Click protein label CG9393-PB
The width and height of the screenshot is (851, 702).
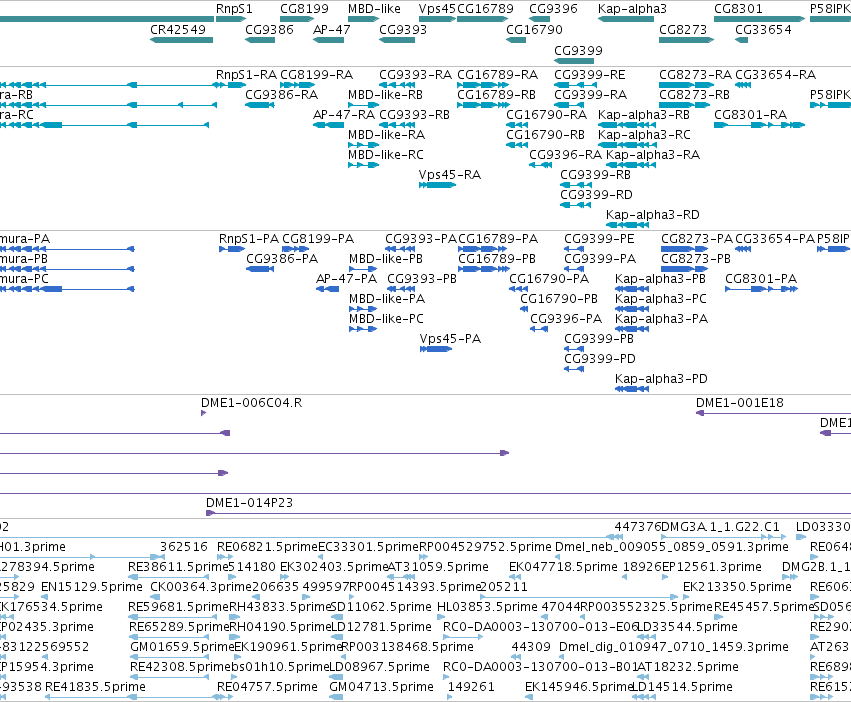(422, 279)
